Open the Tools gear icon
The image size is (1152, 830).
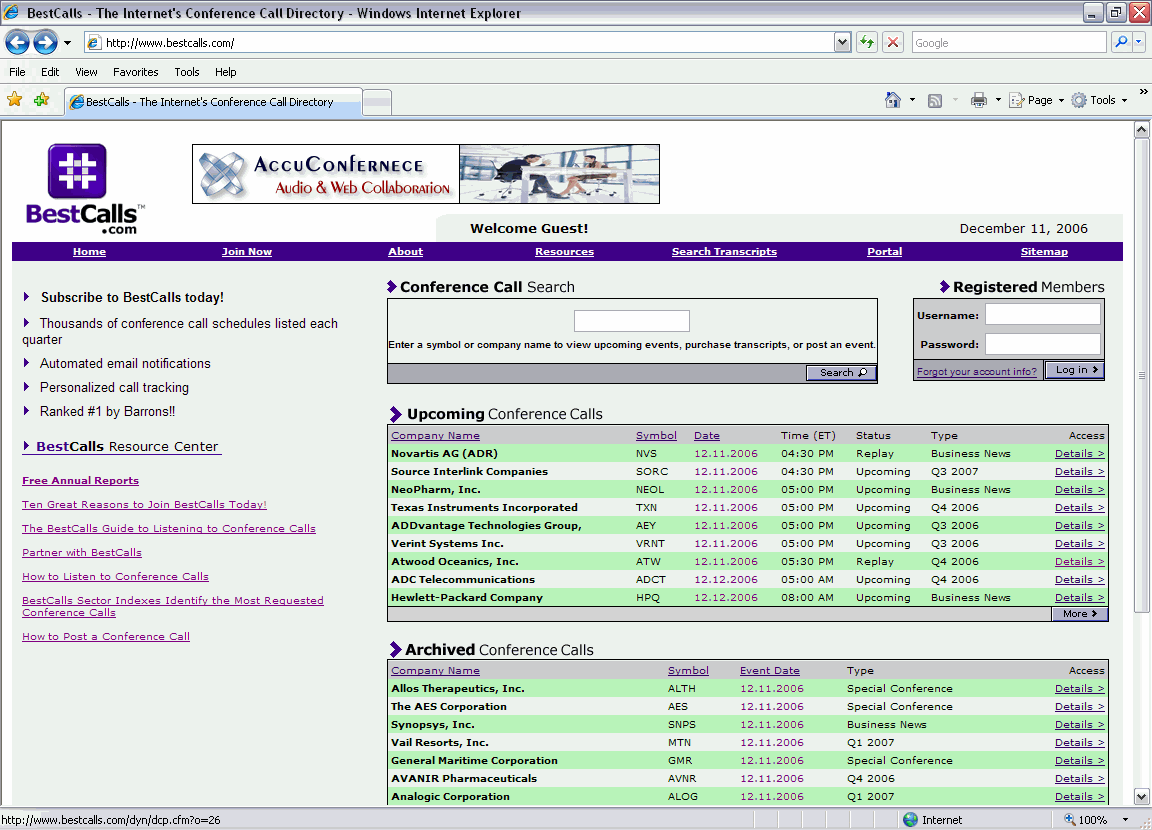click(x=1100, y=100)
